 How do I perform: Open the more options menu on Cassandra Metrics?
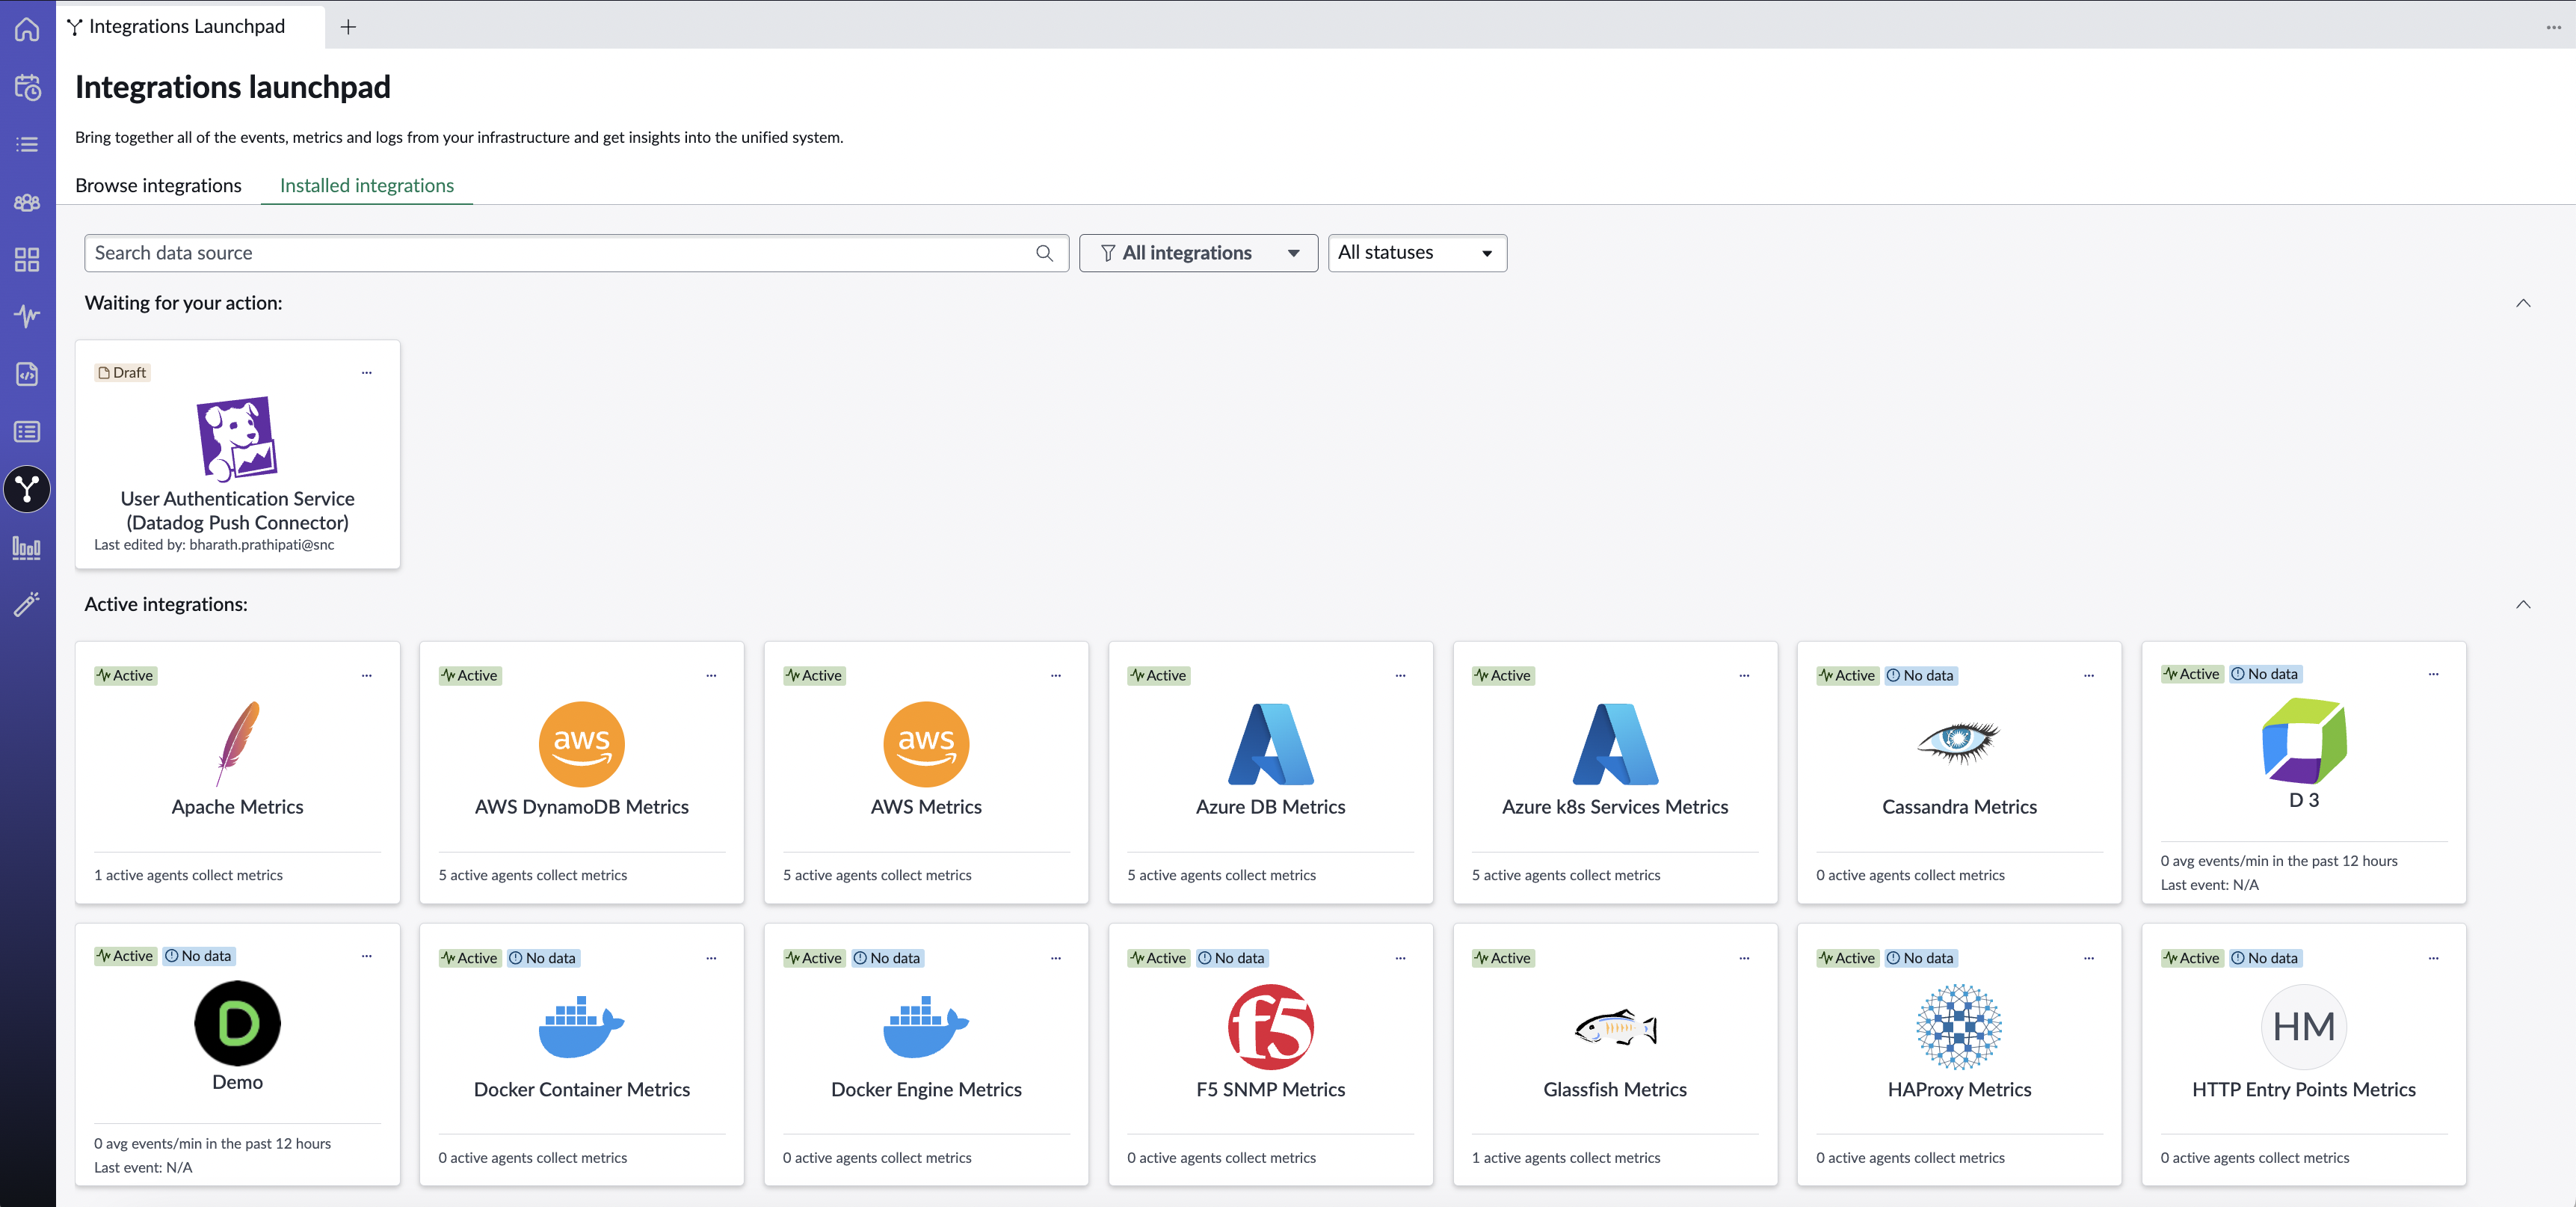tap(2089, 676)
